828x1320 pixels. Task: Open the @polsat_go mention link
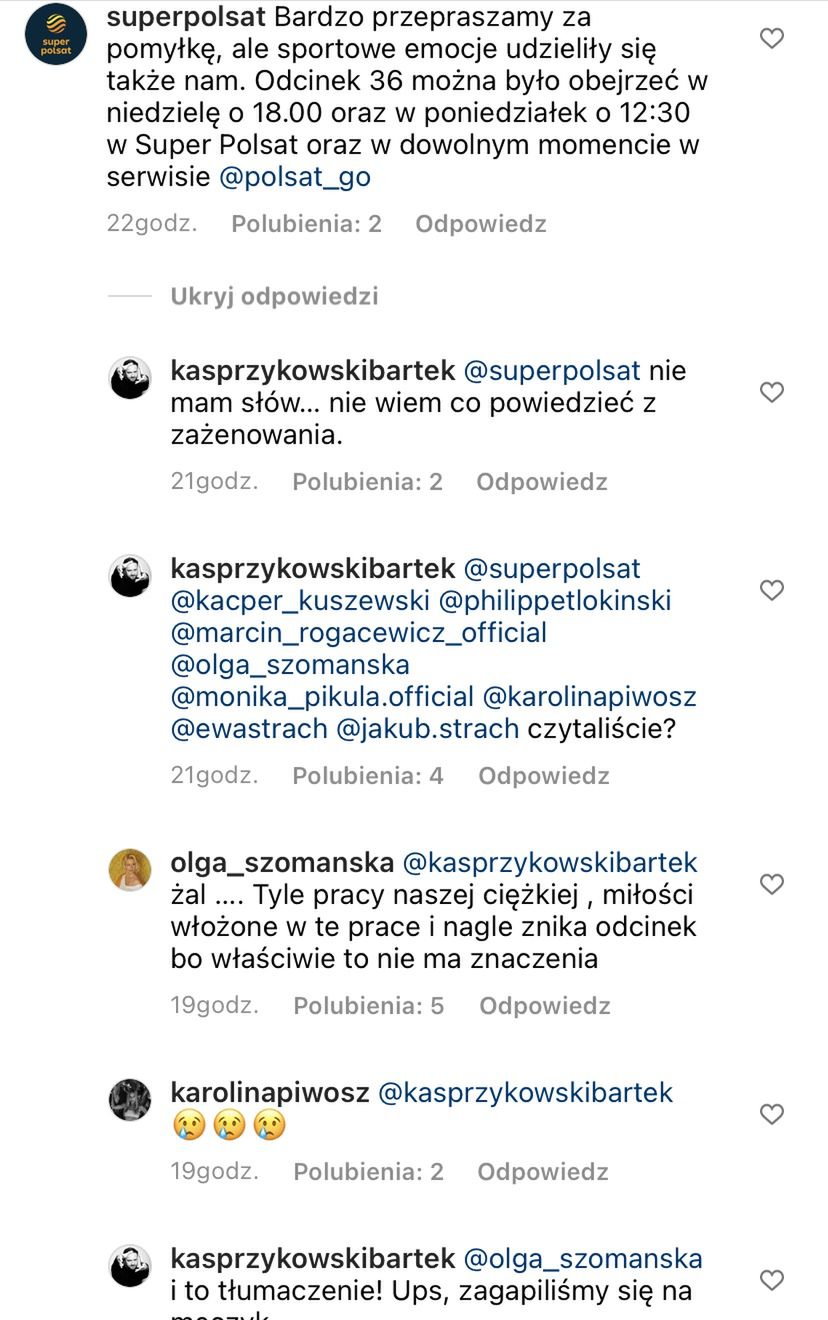[x=295, y=177]
